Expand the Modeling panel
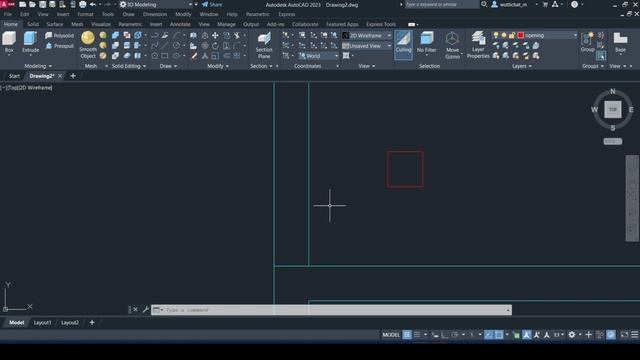640x360 pixels. (38, 66)
